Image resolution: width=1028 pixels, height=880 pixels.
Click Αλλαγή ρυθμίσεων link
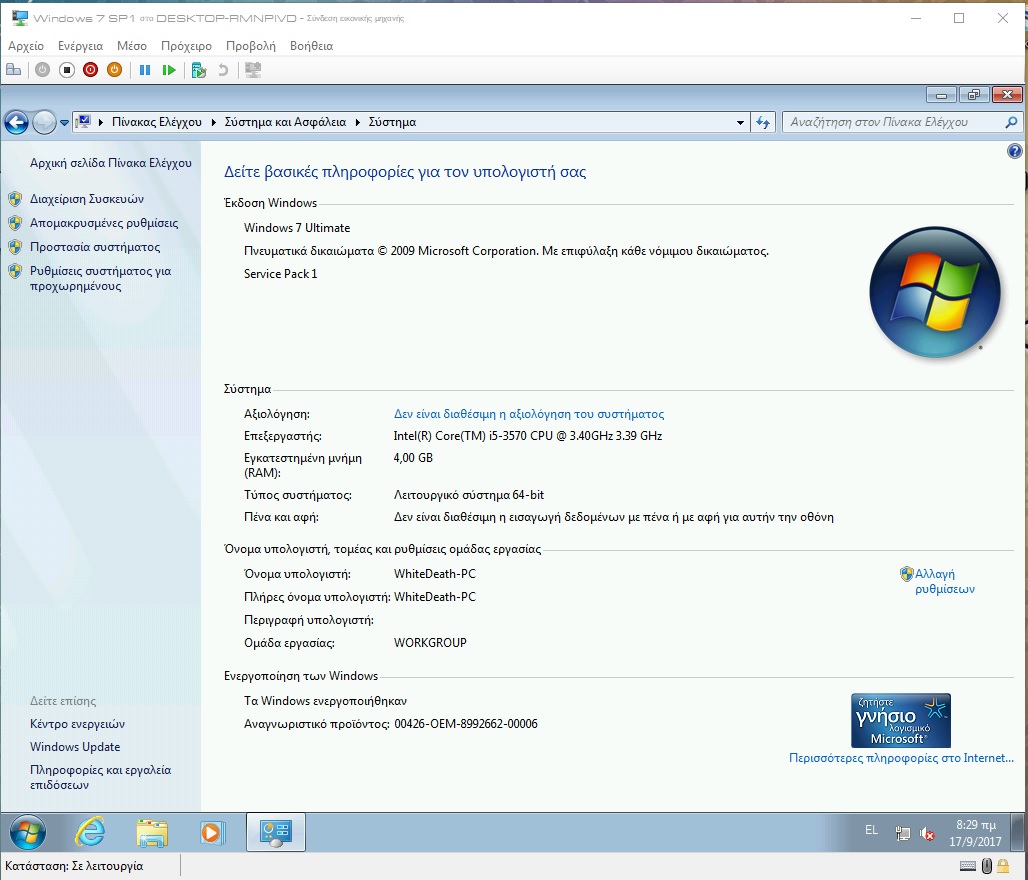tap(944, 581)
